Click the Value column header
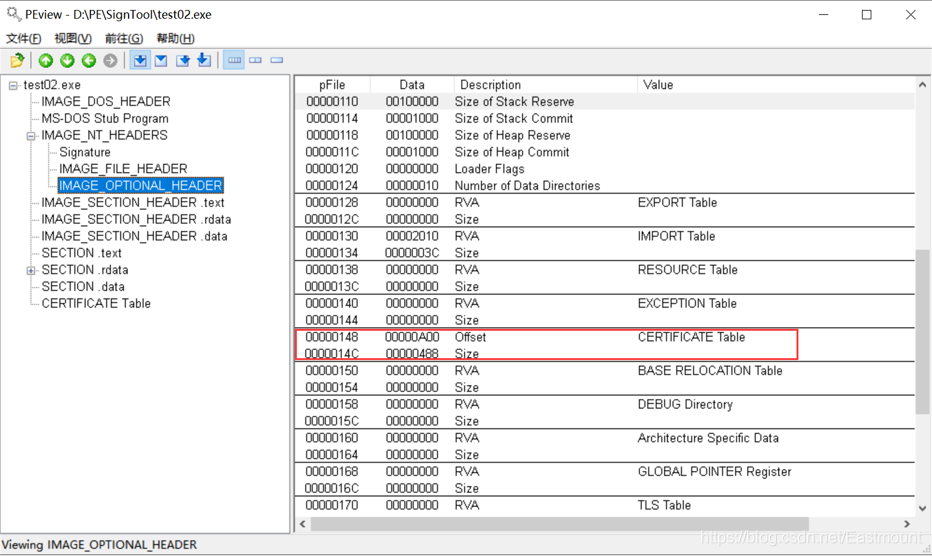The image size is (932, 556). [776, 85]
